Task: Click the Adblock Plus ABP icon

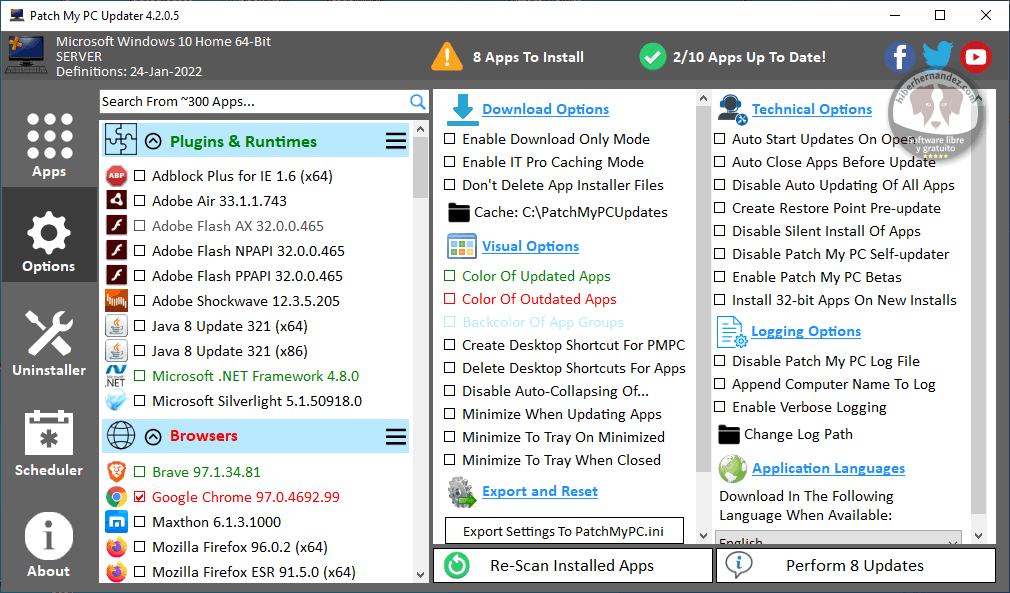Action: point(116,176)
